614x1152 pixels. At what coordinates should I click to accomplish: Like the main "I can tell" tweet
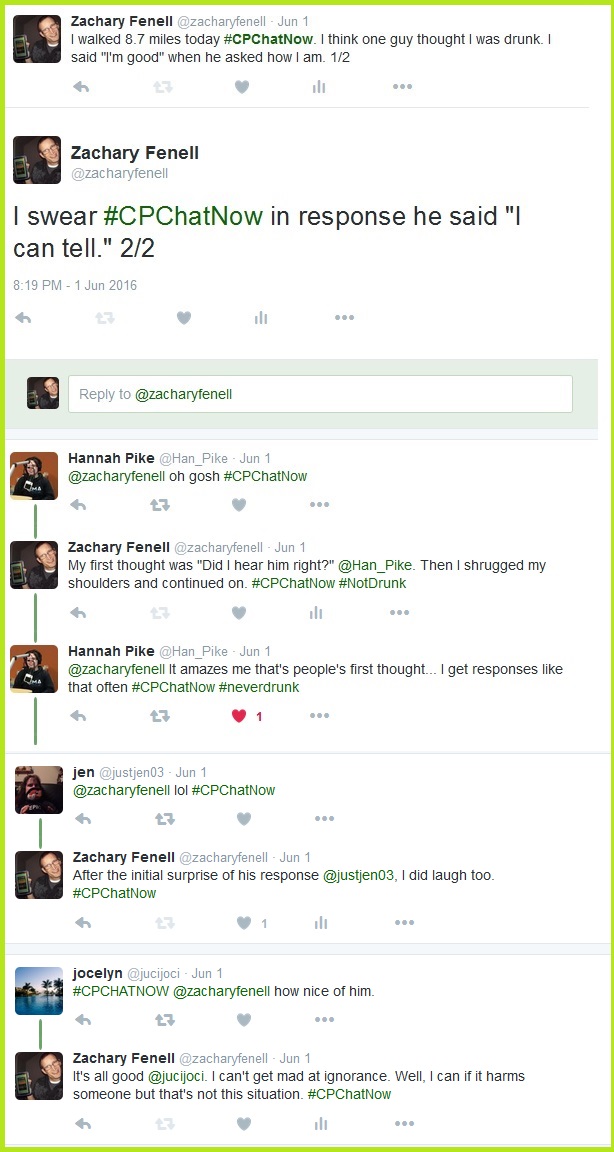click(184, 318)
